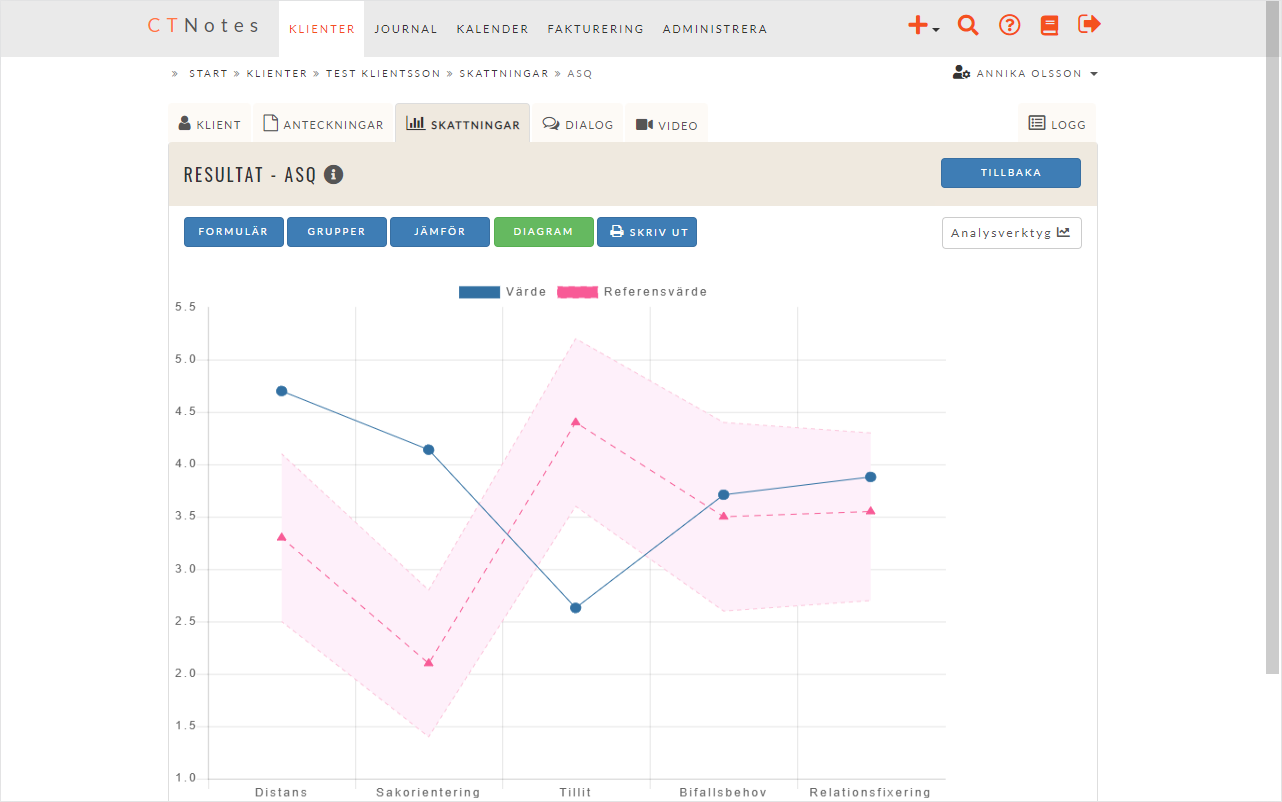
Task: Click the blue Tillit data point
Action: [576, 608]
